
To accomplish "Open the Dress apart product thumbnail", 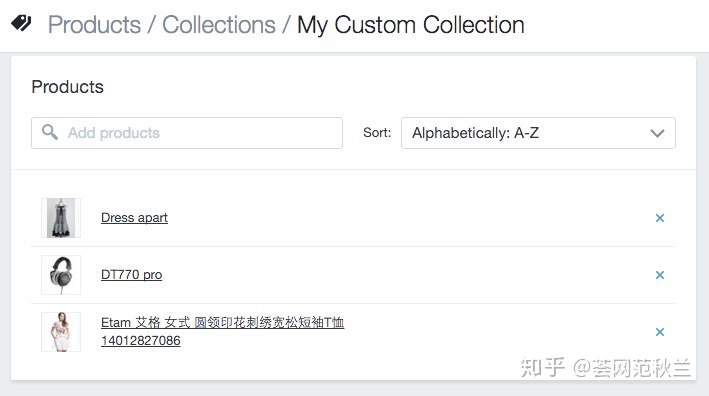I will pyautogui.click(x=61, y=218).
